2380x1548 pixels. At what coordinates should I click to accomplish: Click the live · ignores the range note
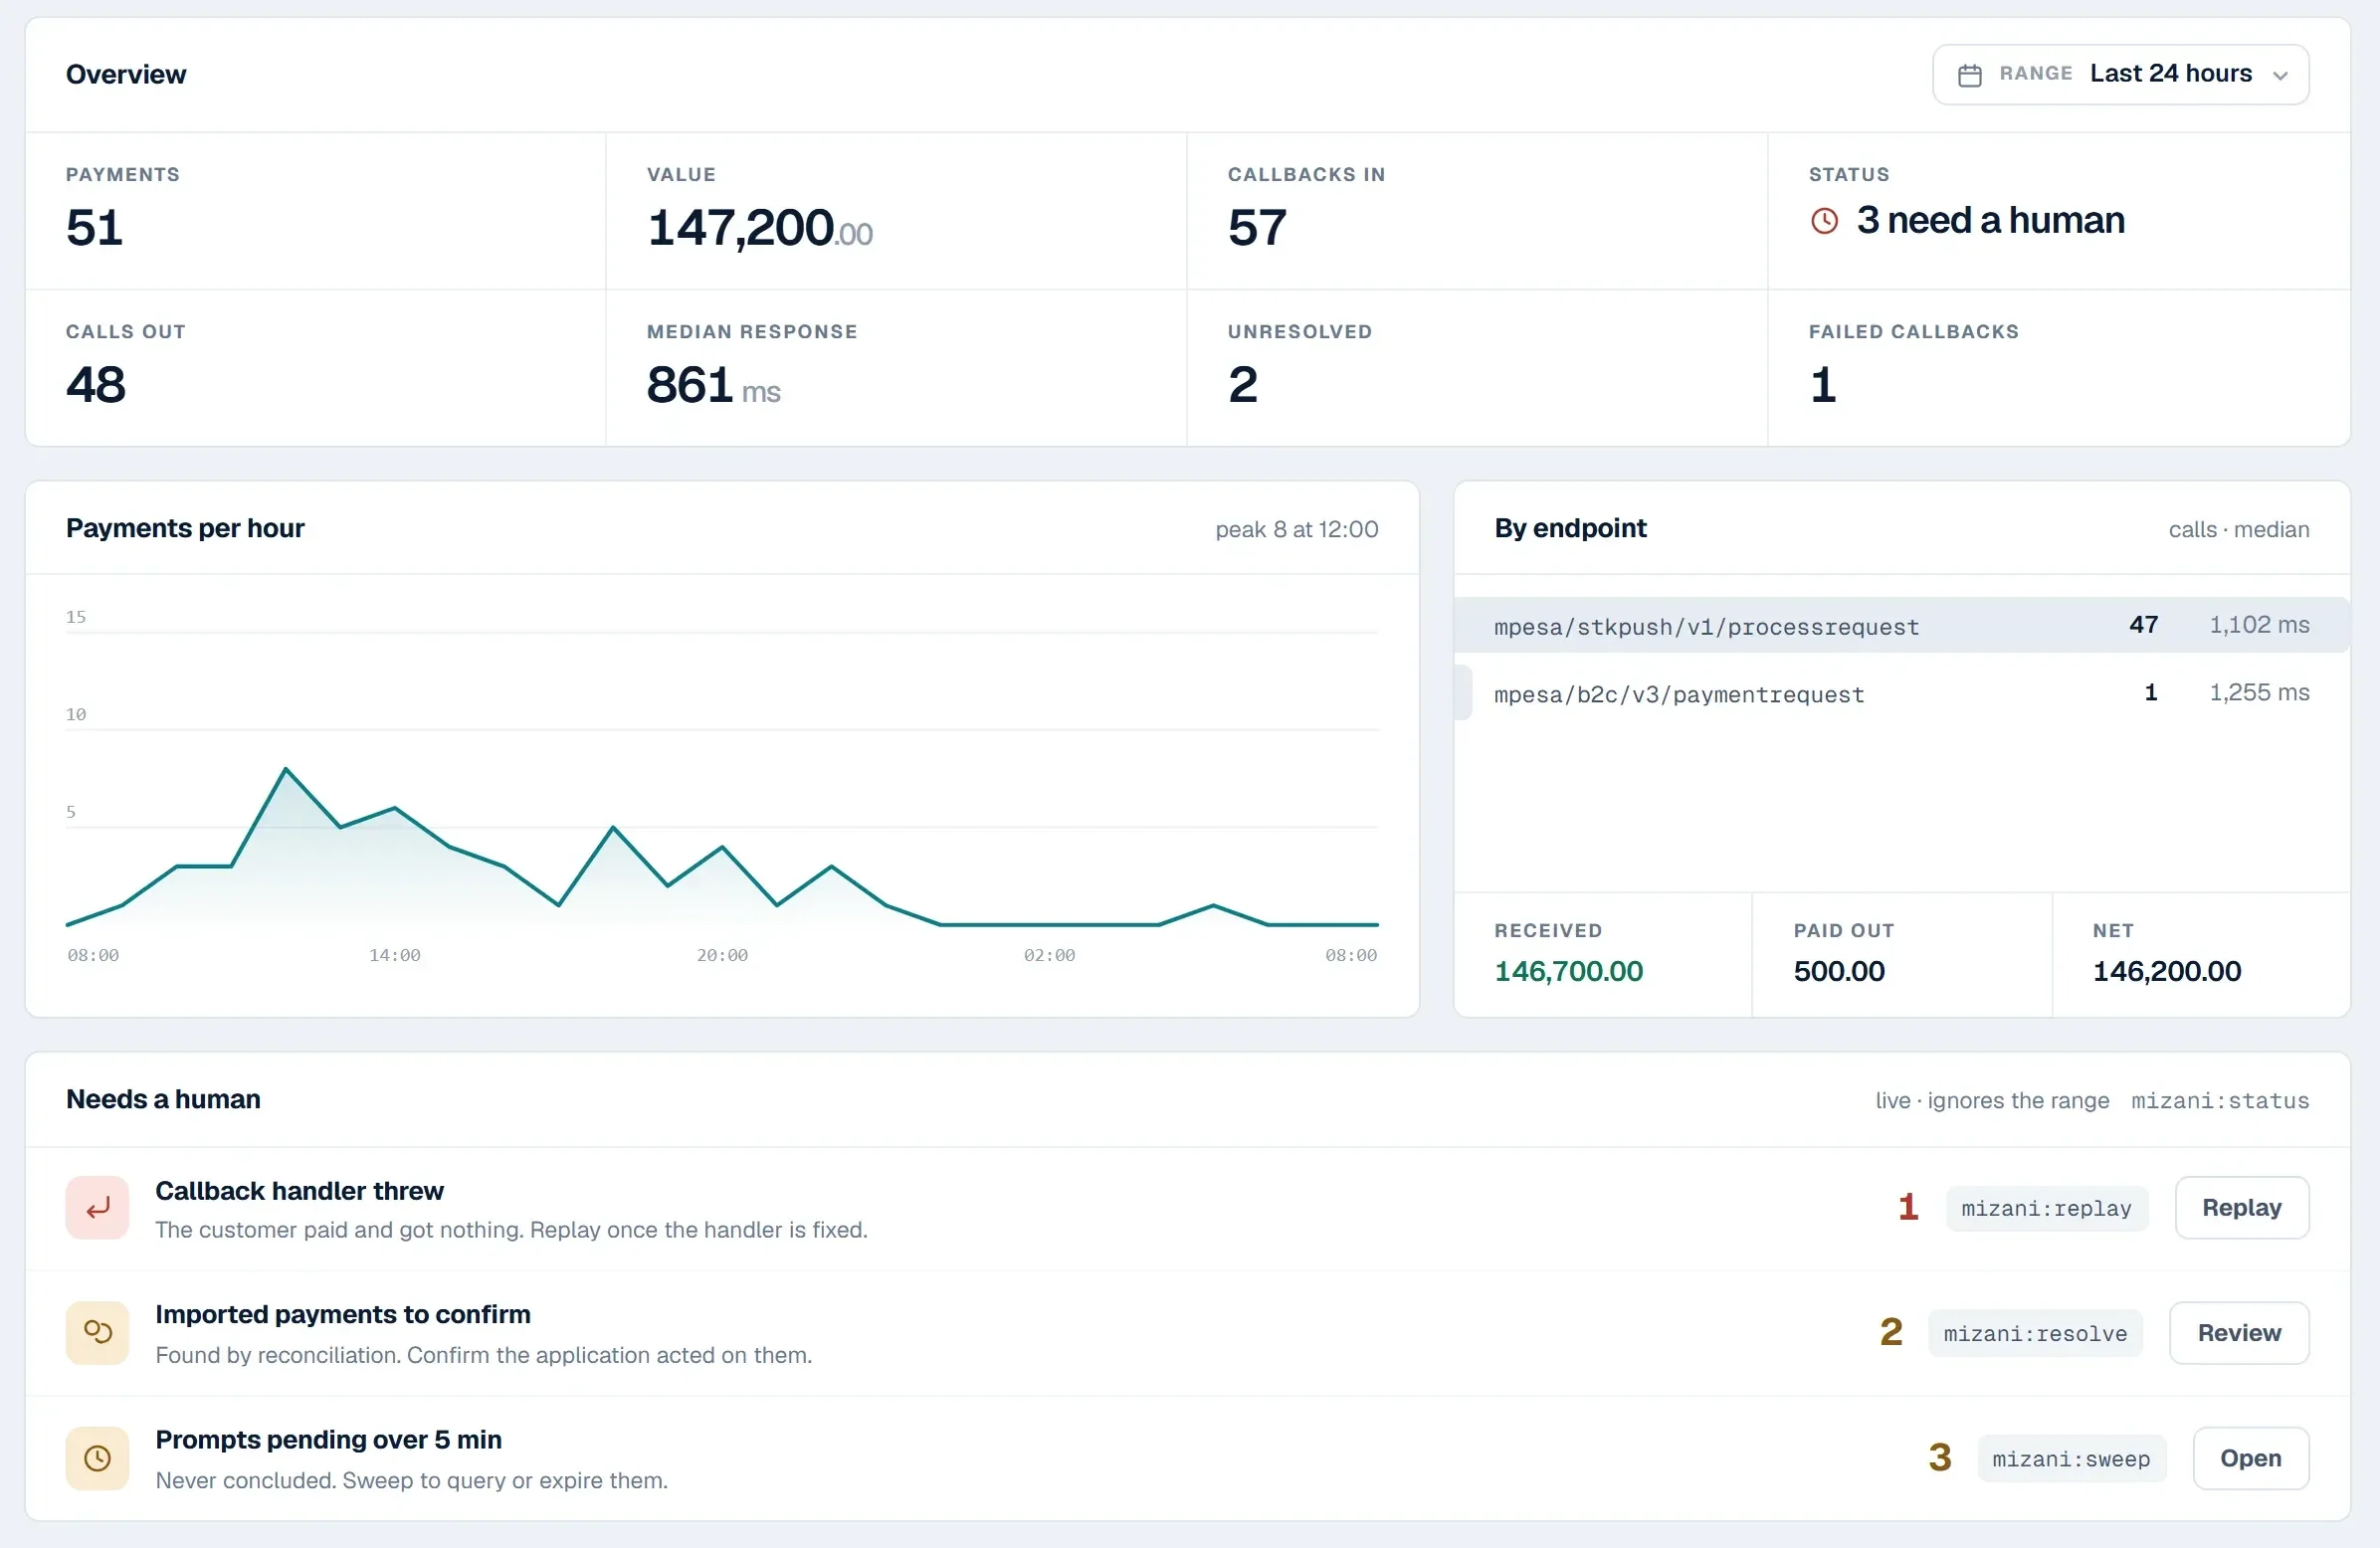(1992, 1101)
